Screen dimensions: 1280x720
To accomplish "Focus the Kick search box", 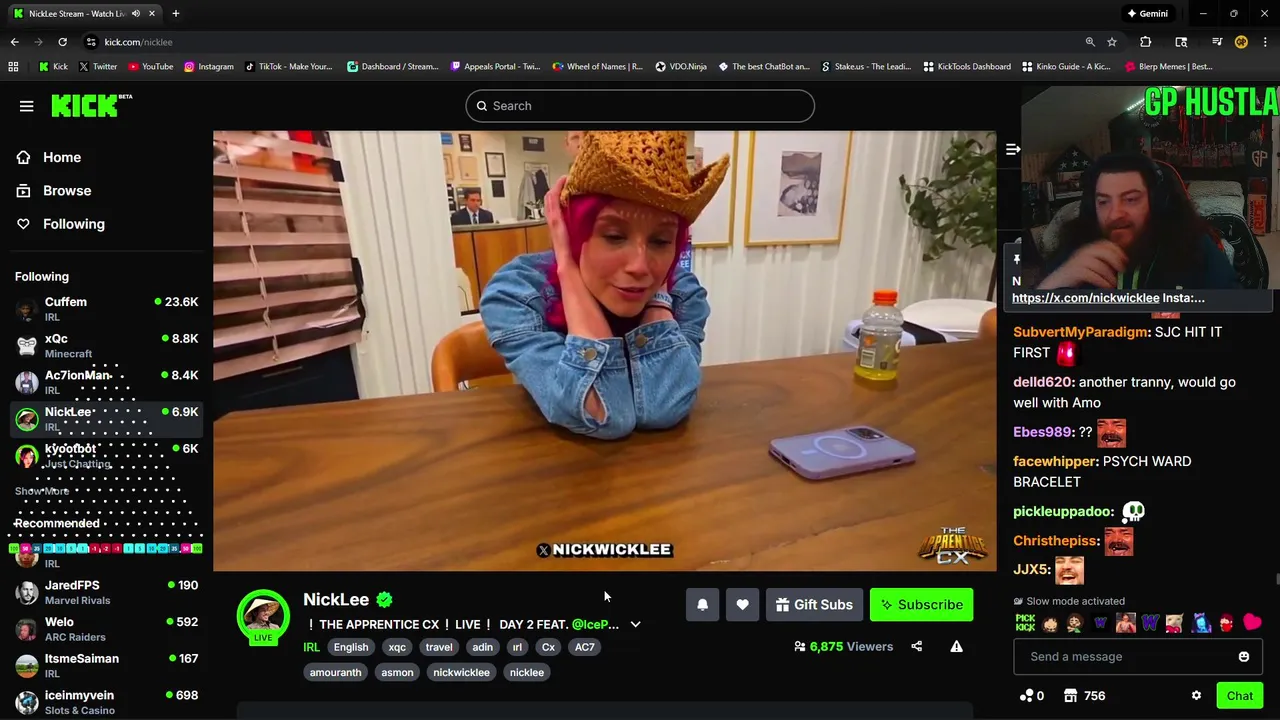I will point(640,106).
